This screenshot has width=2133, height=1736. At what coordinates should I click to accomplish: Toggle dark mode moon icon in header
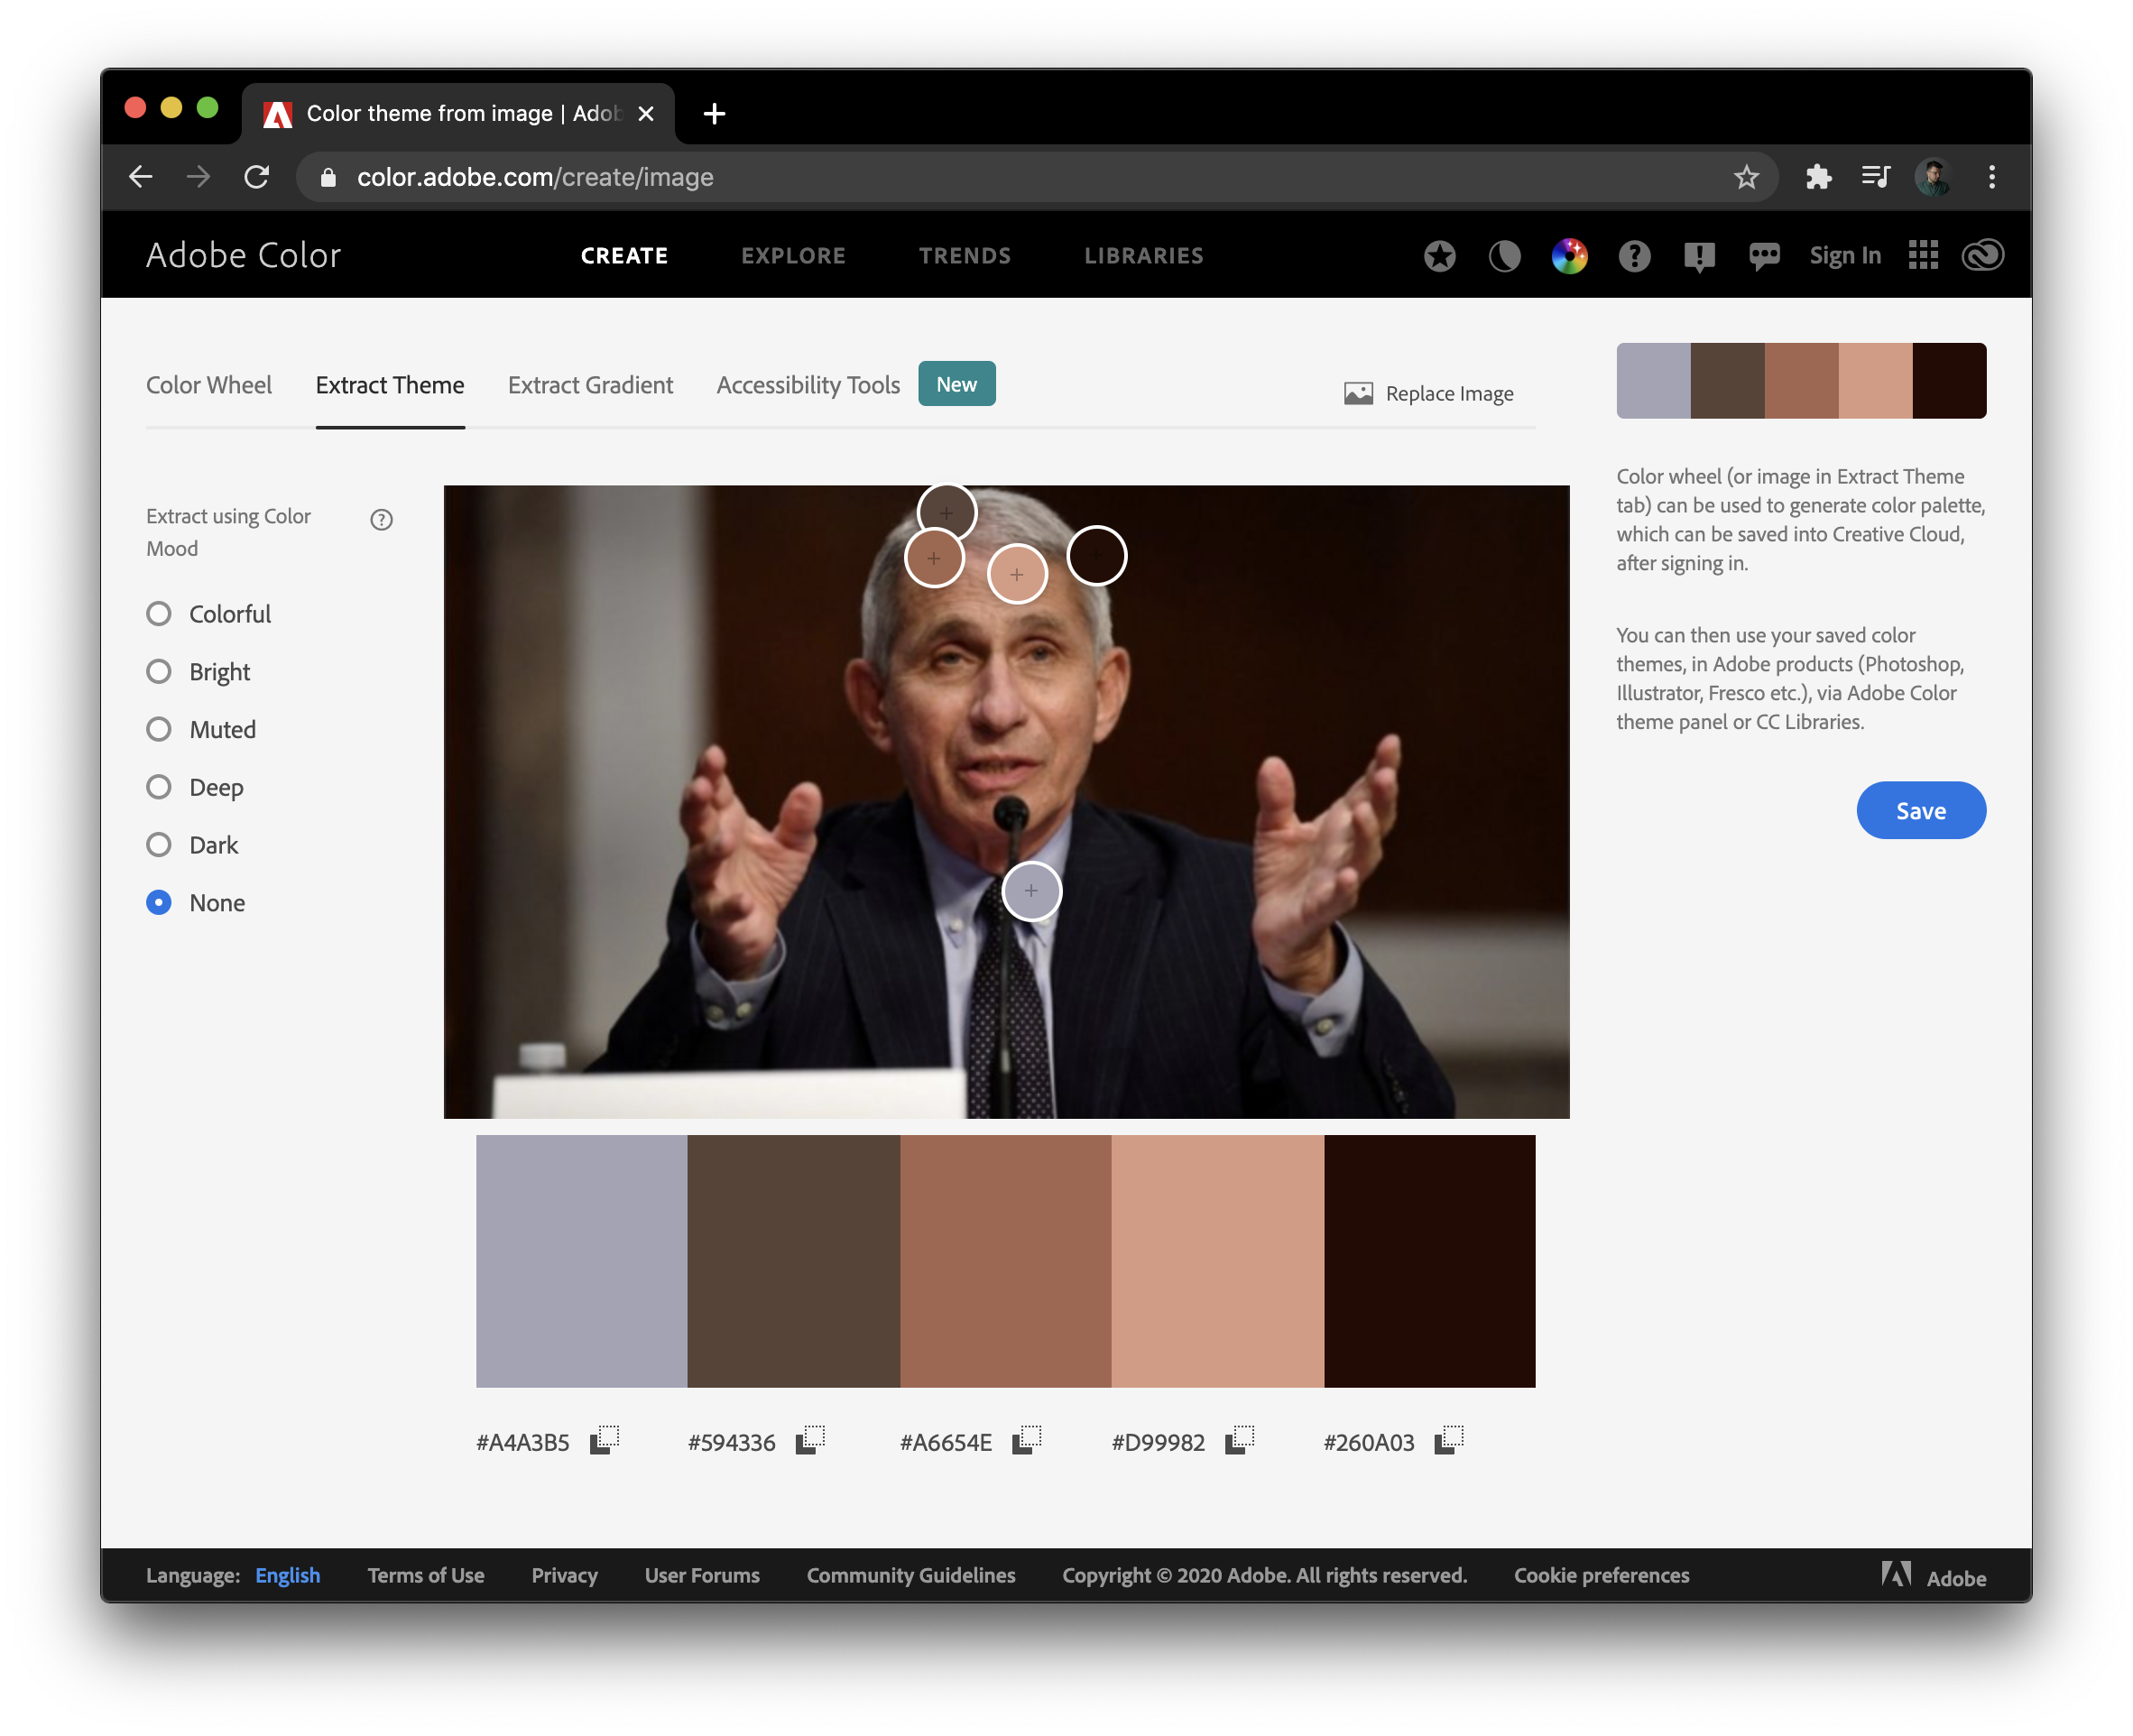[1504, 256]
